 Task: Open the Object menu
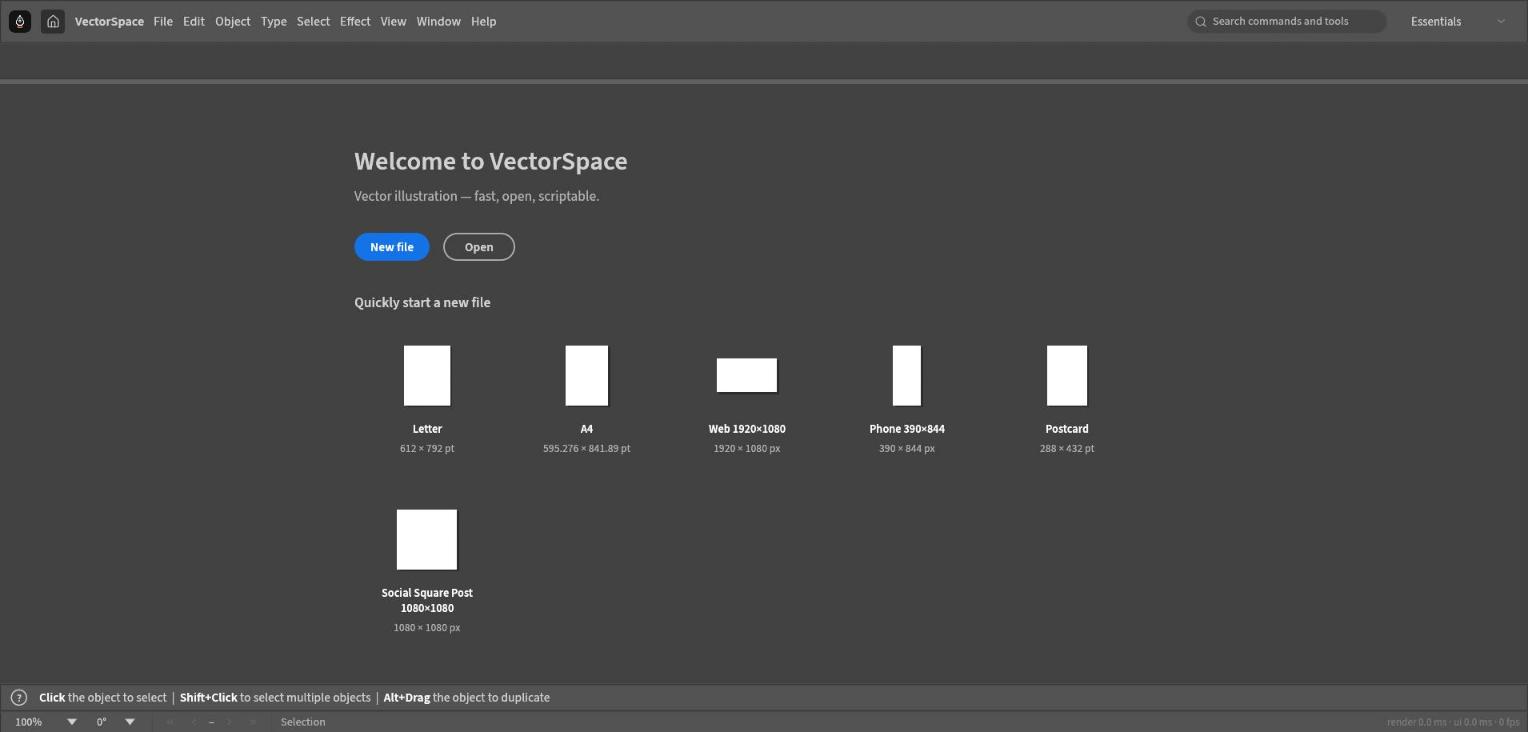click(x=233, y=21)
